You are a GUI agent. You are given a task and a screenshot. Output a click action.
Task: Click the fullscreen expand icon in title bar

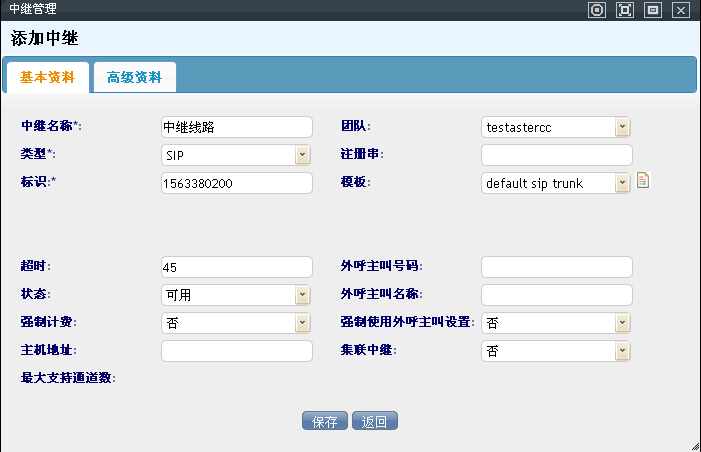[625, 10]
